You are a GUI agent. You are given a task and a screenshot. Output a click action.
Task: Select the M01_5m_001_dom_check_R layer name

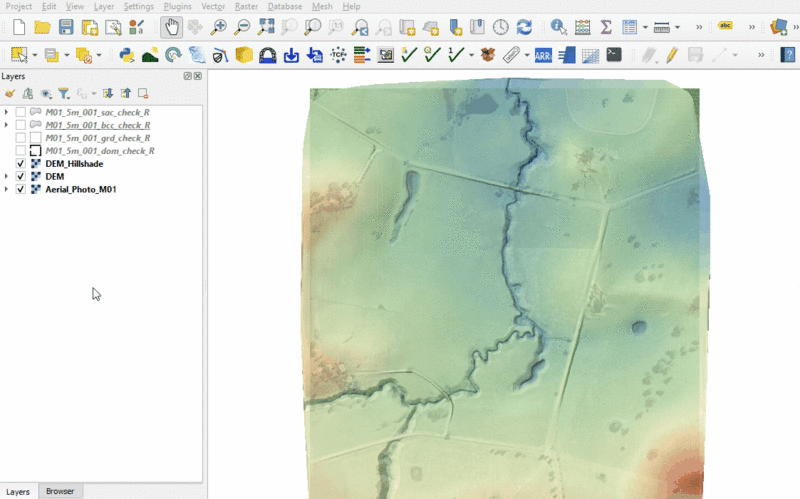pyautogui.click(x=100, y=151)
